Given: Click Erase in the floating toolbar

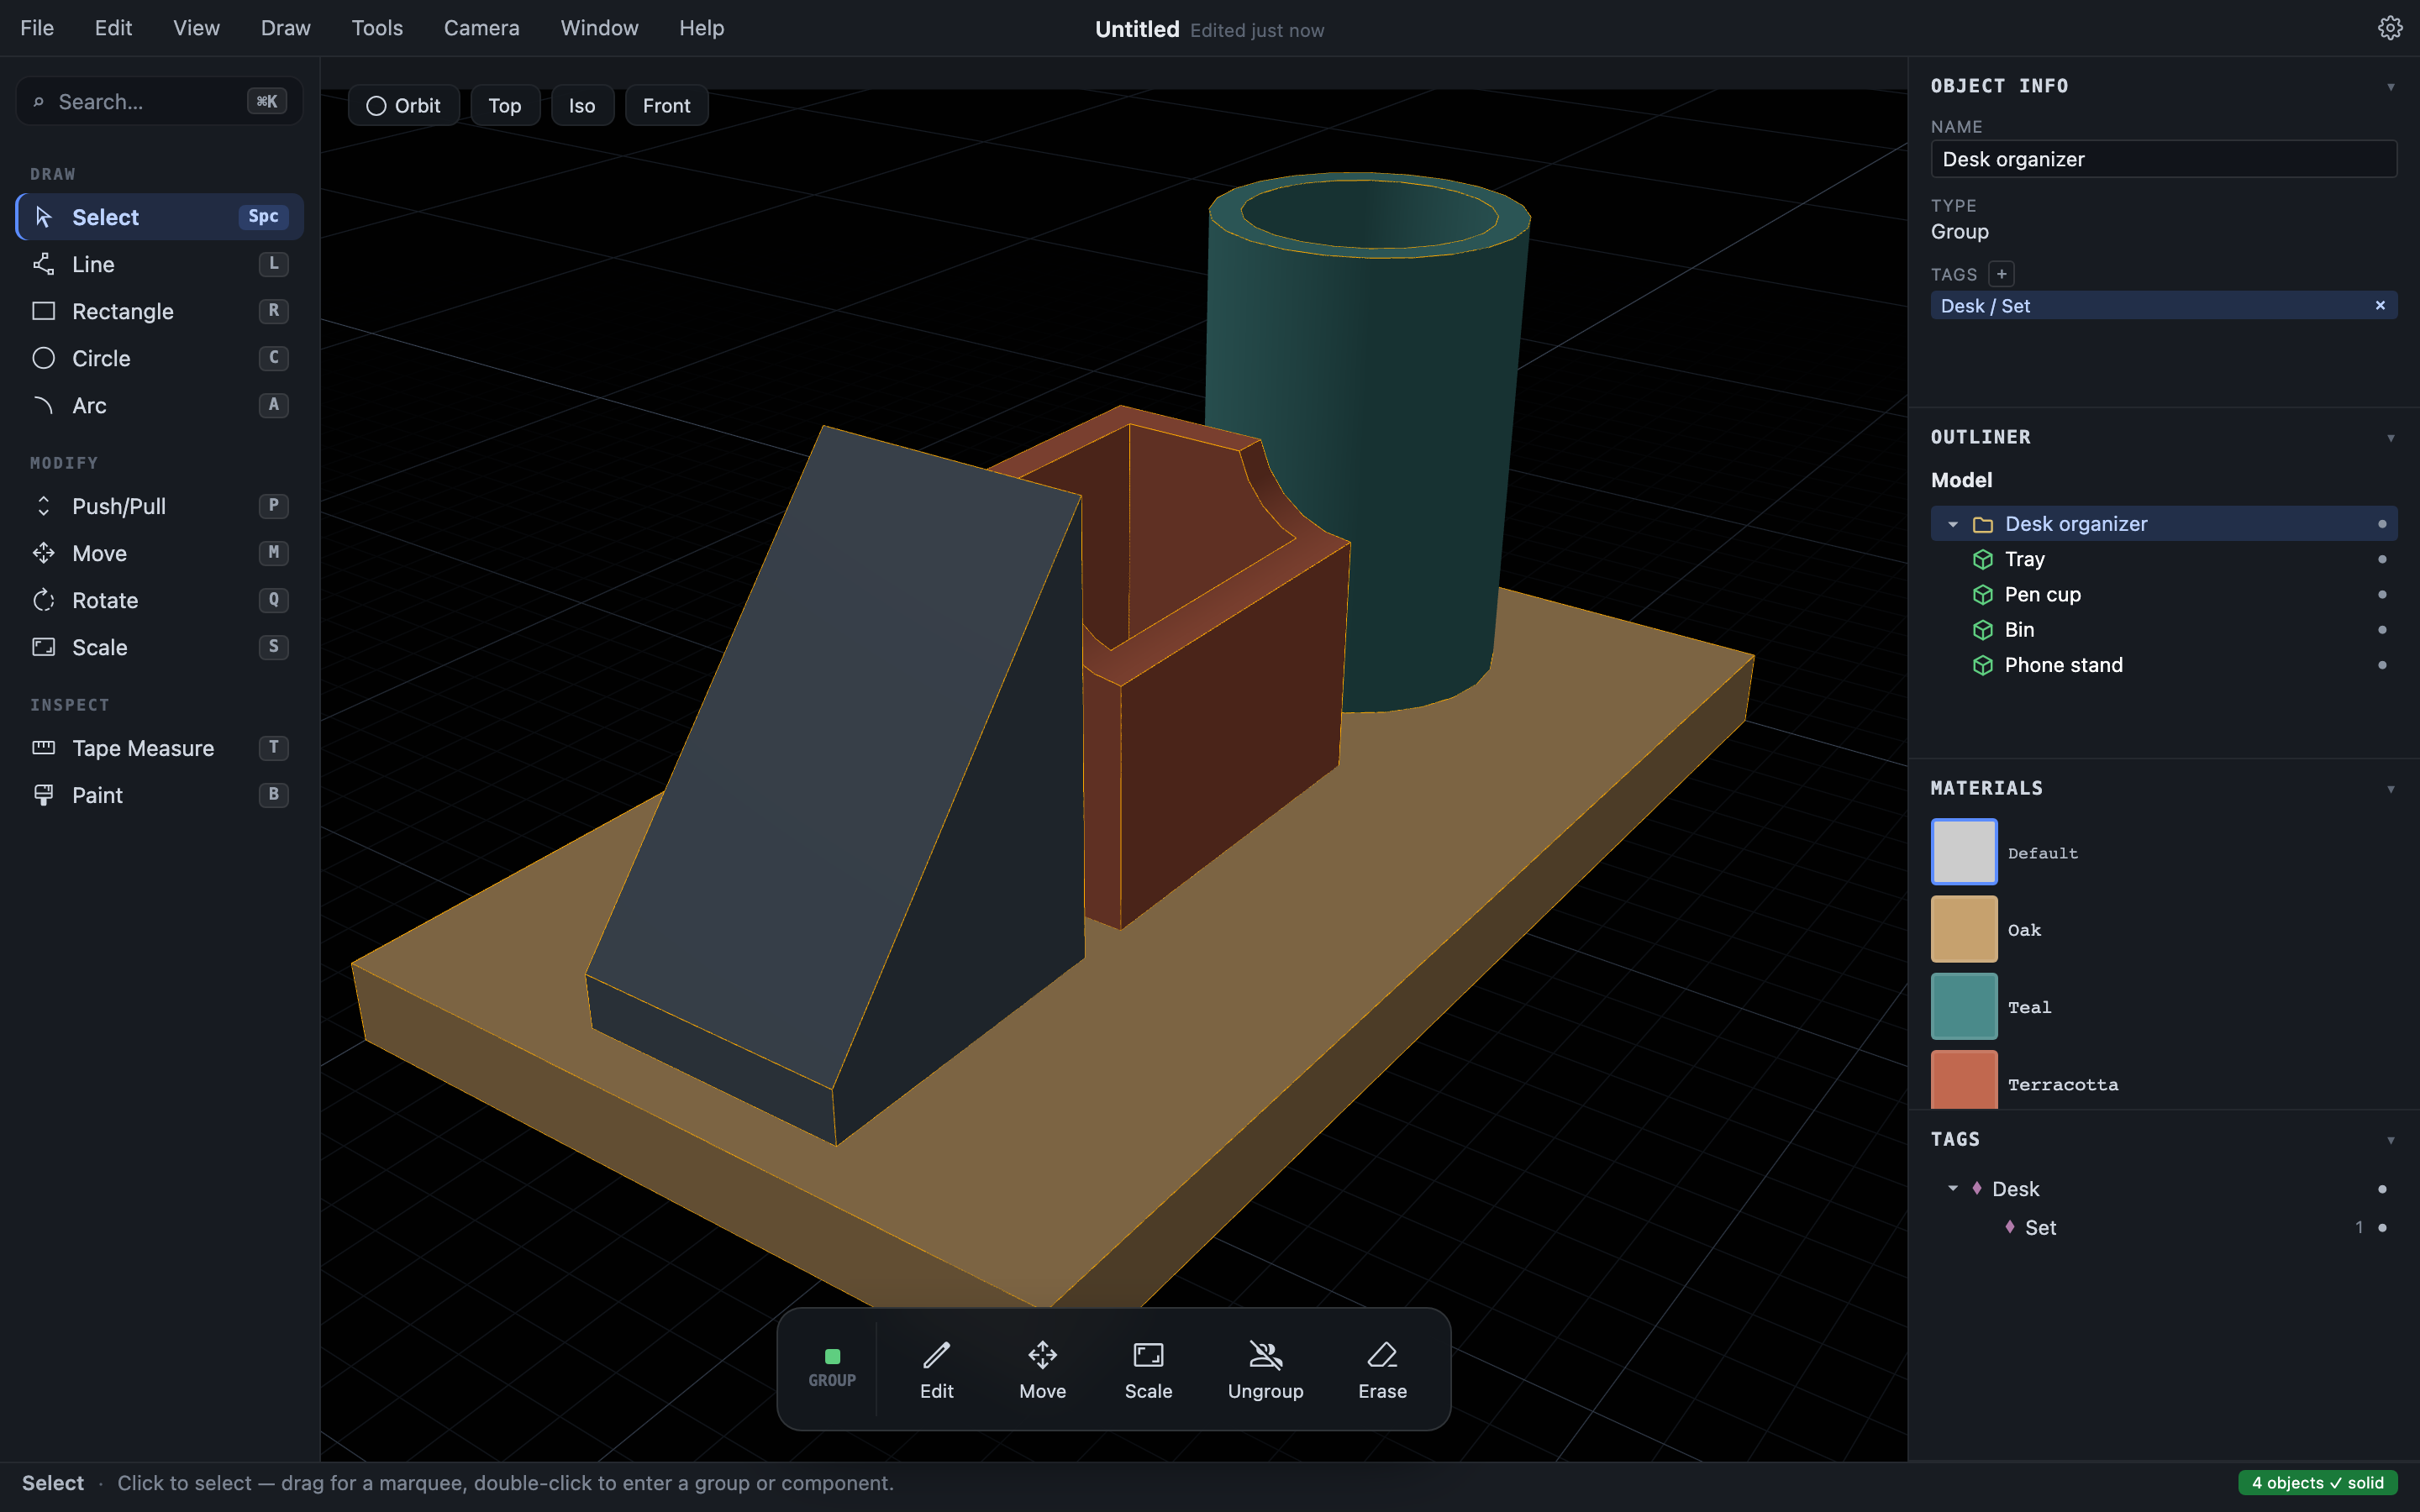Looking at the screenshot, I should (1382, 1369).
